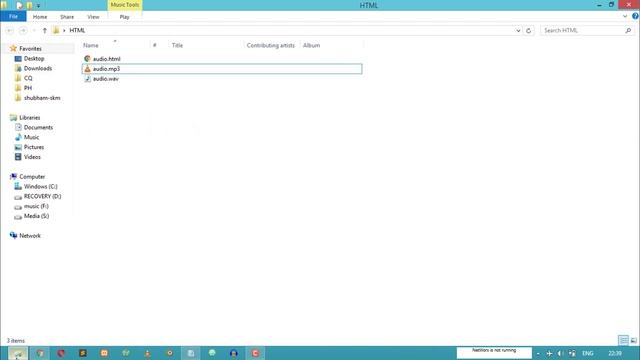Open the Play tab under Music Tools
Screen dimensions: 640x360
(124, 17)
